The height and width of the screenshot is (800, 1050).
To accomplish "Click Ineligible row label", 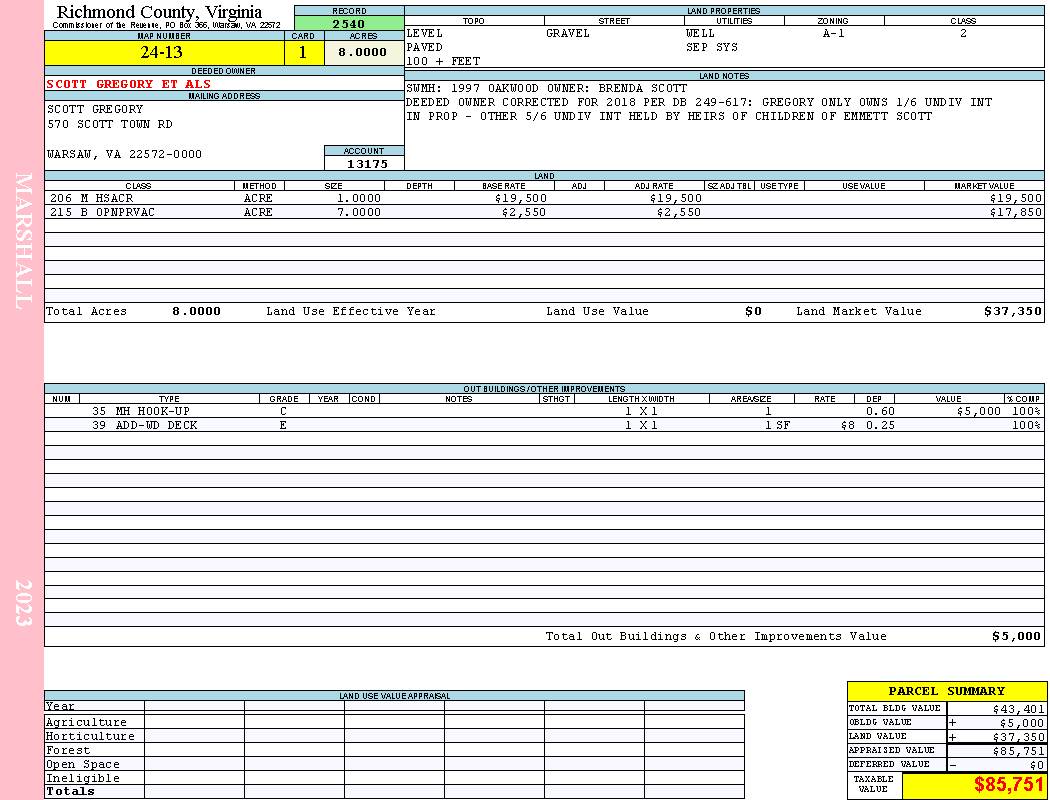I will click(82, 778).
